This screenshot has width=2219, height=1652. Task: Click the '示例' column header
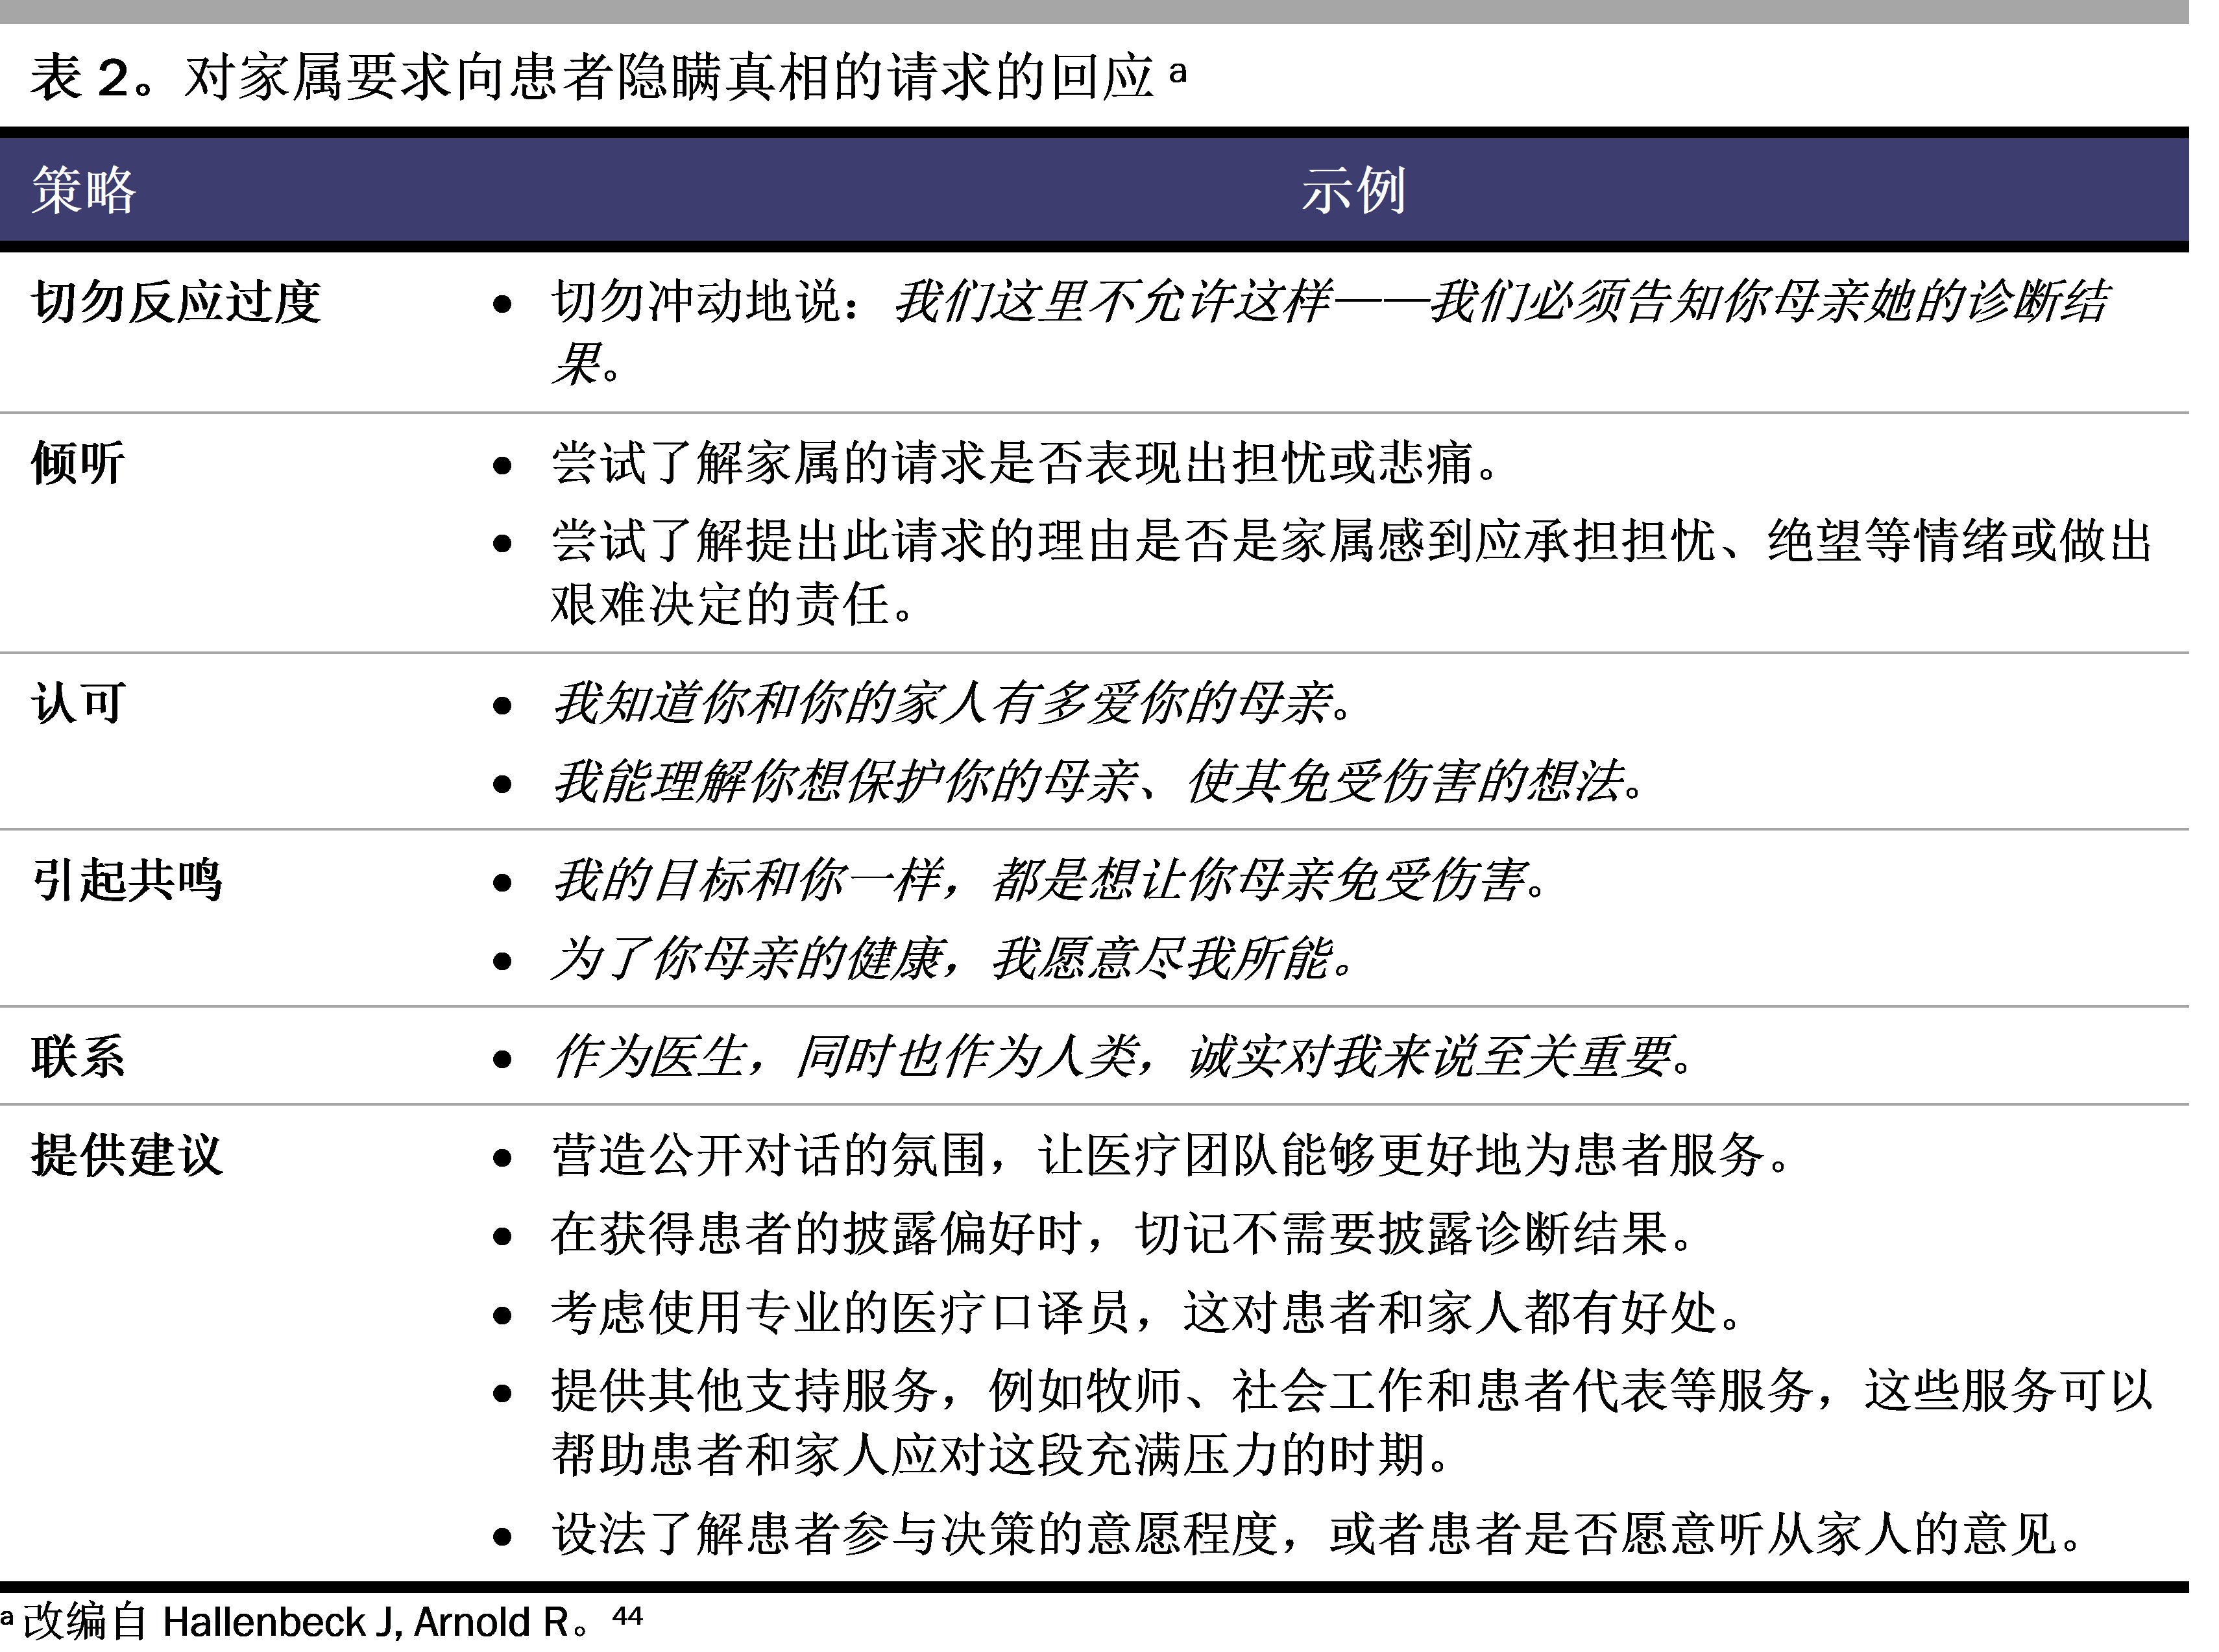(x=1353, y=190)
